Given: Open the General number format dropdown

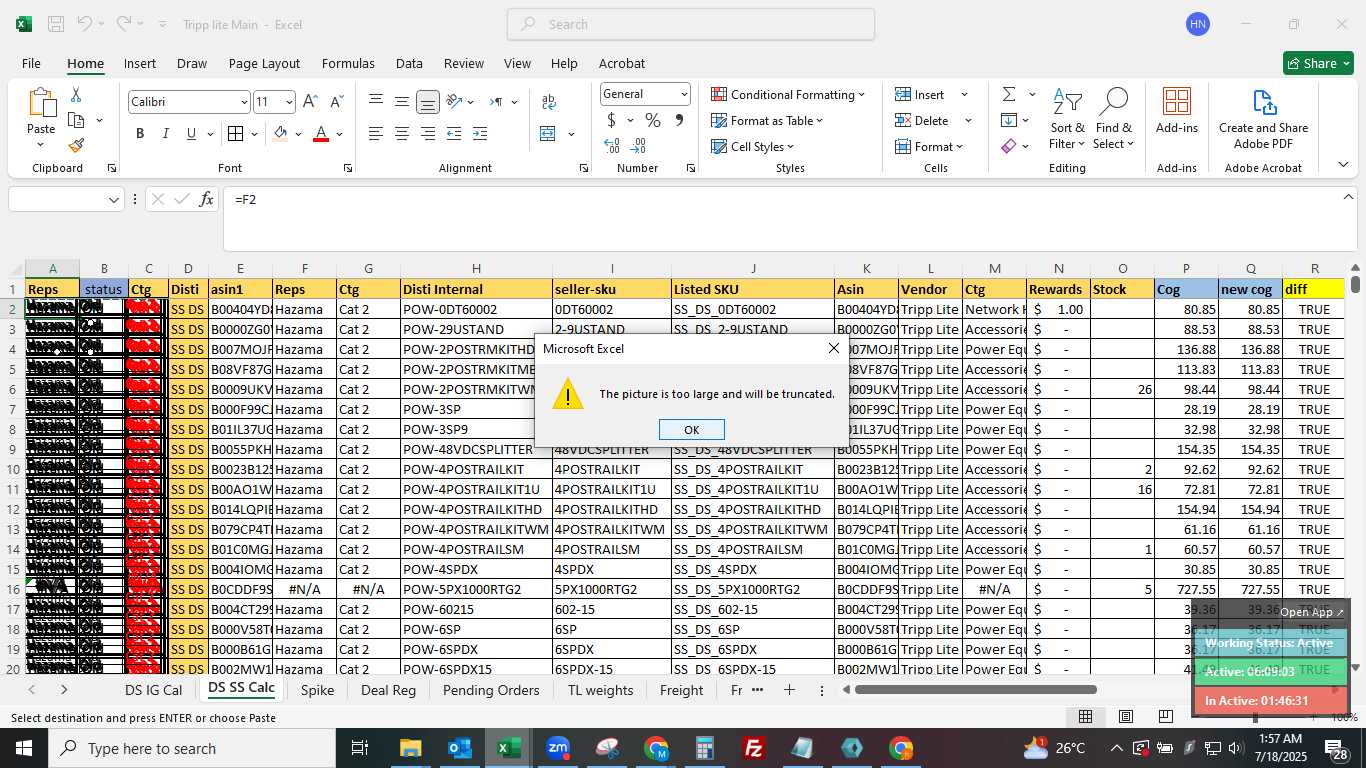Looking at the screenshot, I should coord(684,94).
